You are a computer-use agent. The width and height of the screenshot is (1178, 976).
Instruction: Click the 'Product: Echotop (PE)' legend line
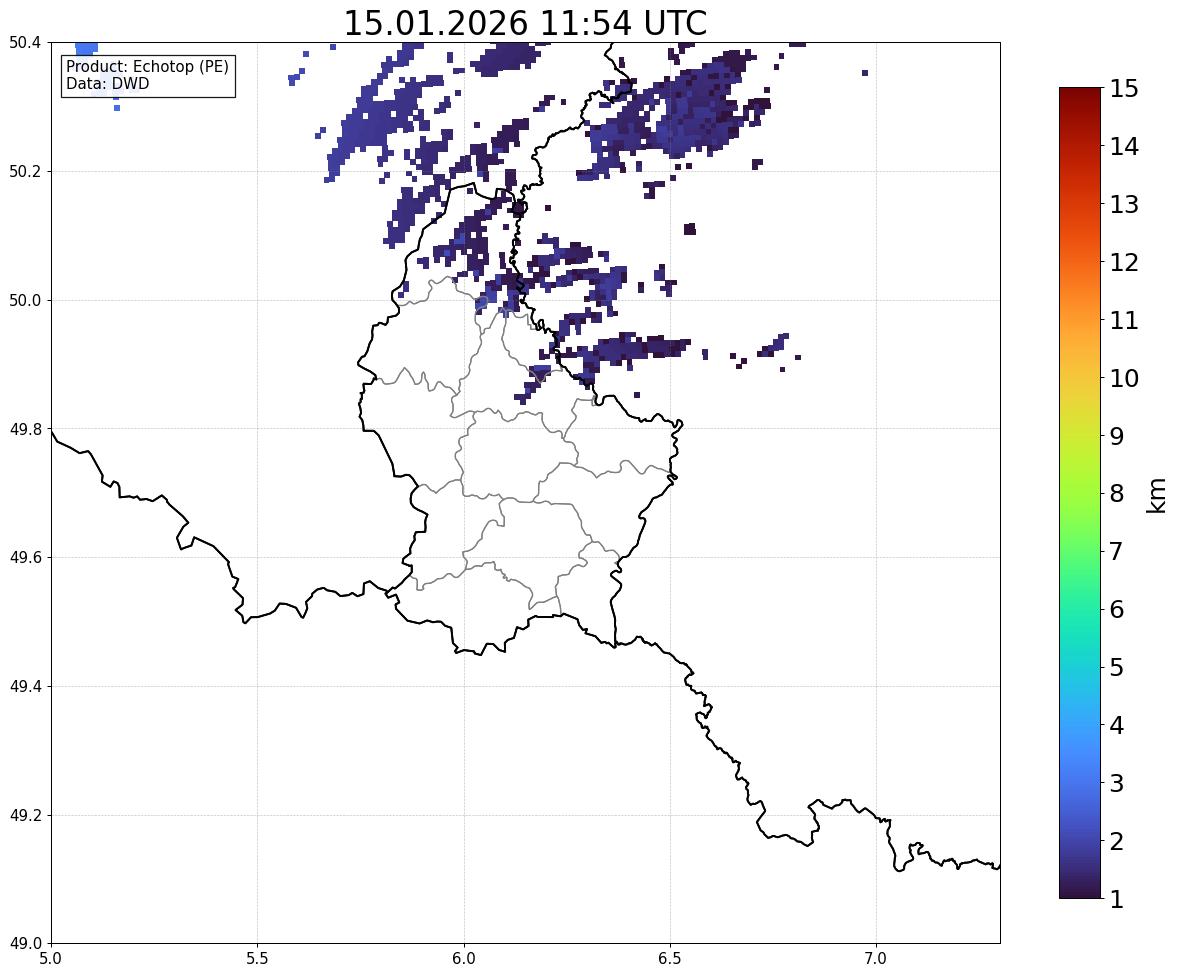tap(147, 66)
